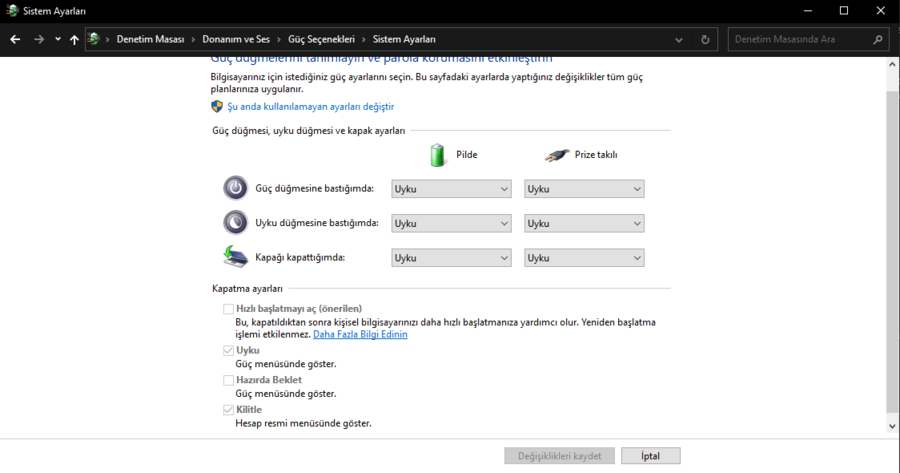Open power button plugged-in dropdown
The height and width of the screenshot is (473, 900).
click(x=584, y=189)
